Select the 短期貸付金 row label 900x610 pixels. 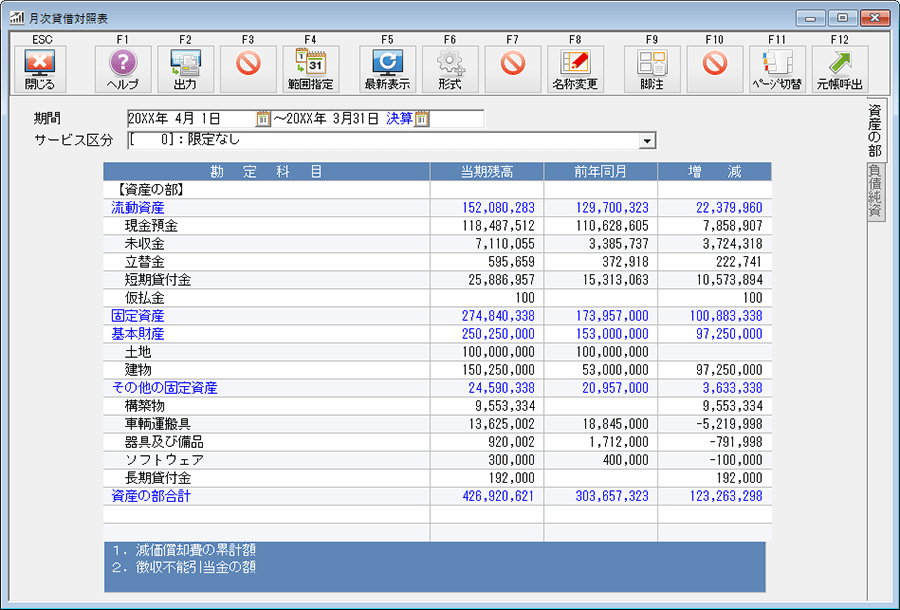(x=158, y=279)
